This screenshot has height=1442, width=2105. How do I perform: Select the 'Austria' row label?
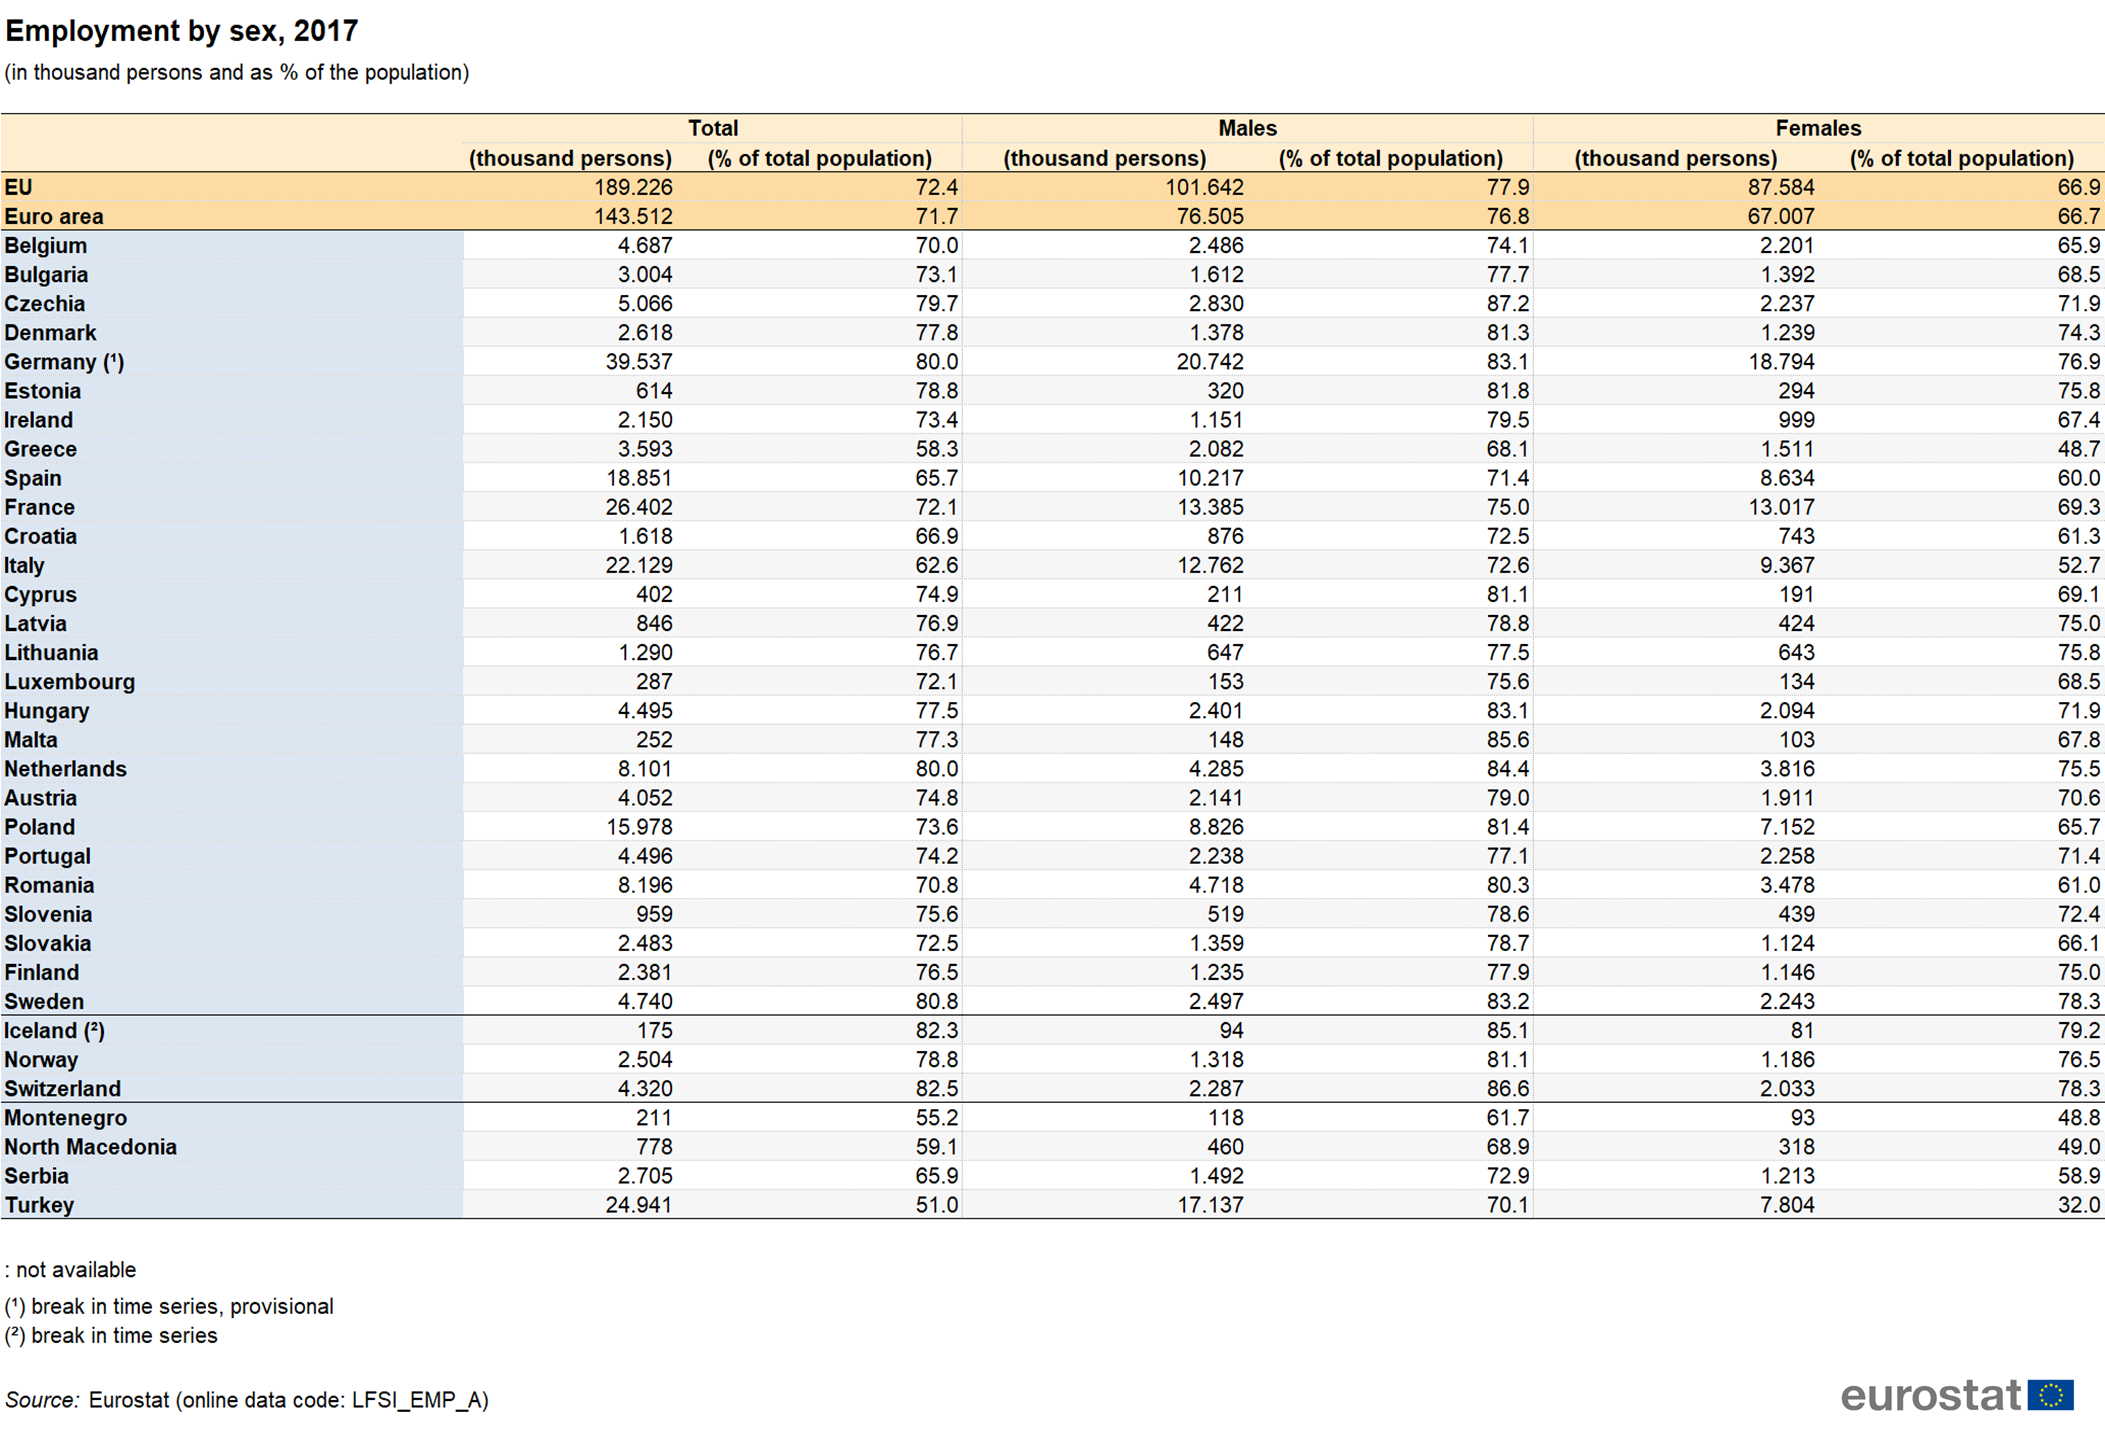click(41, 797)
